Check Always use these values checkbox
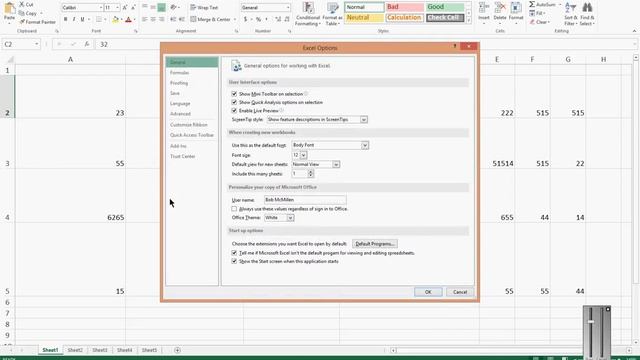The height and width of the screenshot is (360, 640). [234, 209]
